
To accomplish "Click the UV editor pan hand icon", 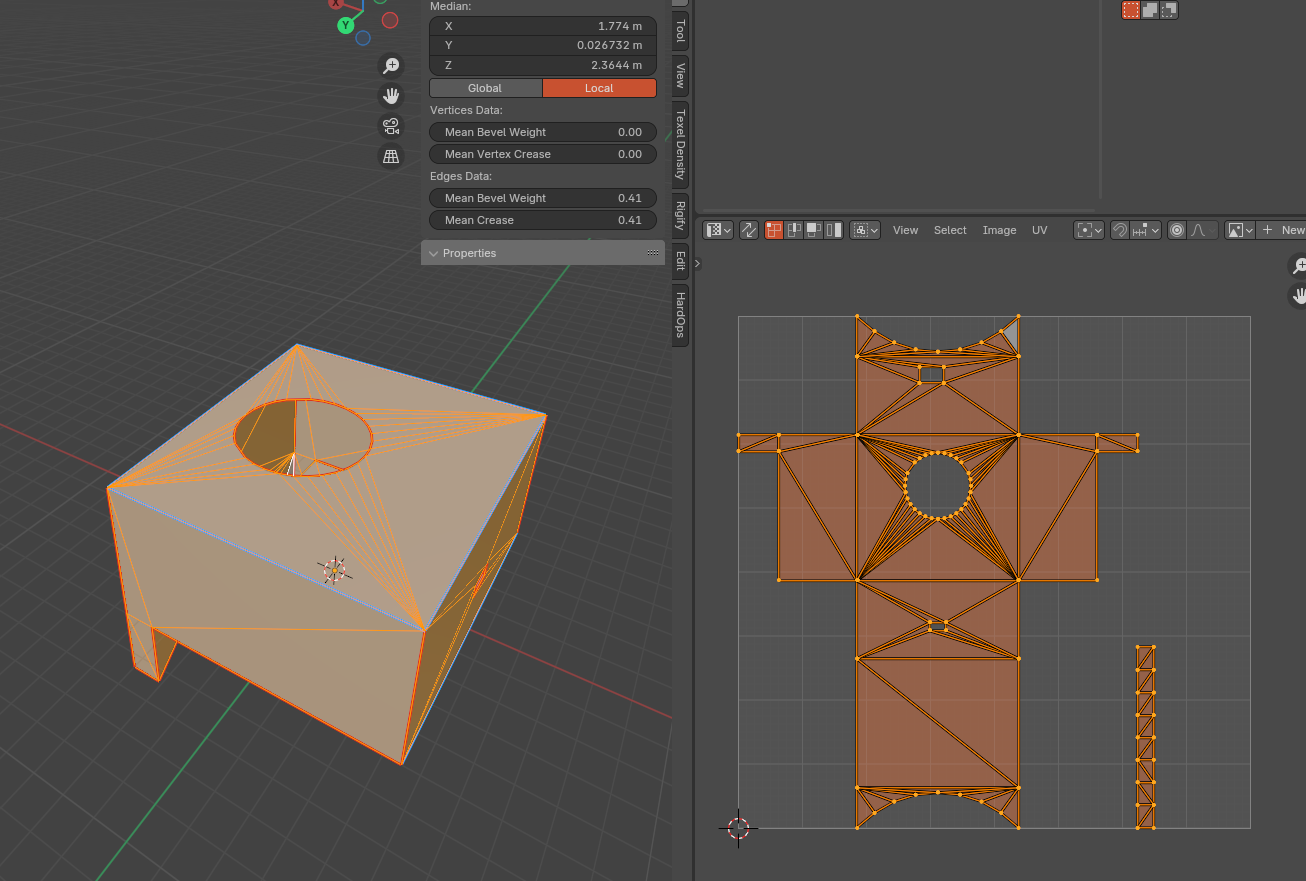I will click(1297, 295).
